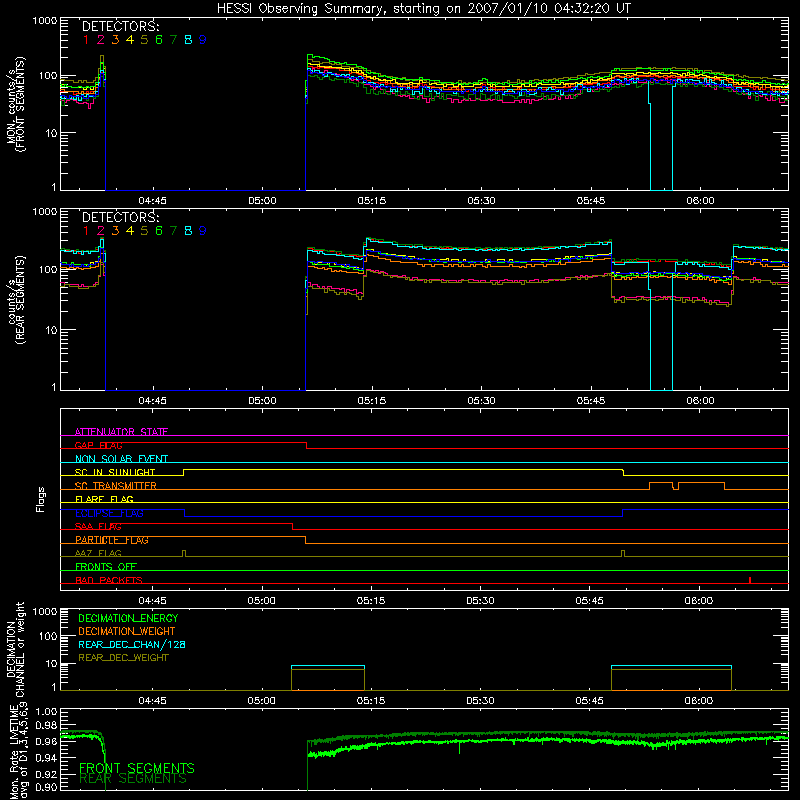Click 05:00 tick under rear segments plot
800x800 pixels.
pyautogui.click(x=262, y=401)
